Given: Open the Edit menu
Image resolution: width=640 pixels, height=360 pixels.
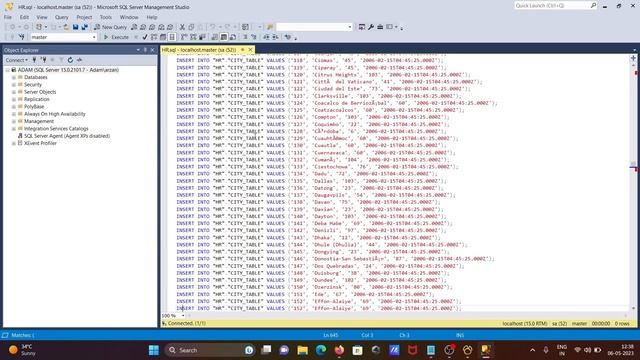Looking at the screenshot, I should click(x=24, y=17).
